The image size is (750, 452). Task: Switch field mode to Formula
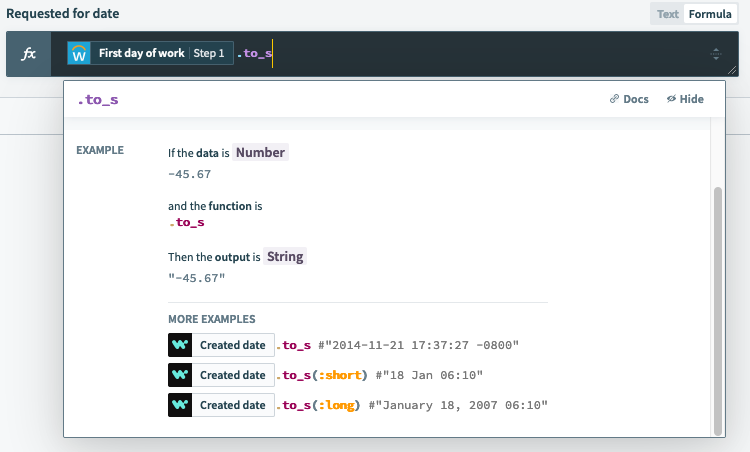point(710,14)
